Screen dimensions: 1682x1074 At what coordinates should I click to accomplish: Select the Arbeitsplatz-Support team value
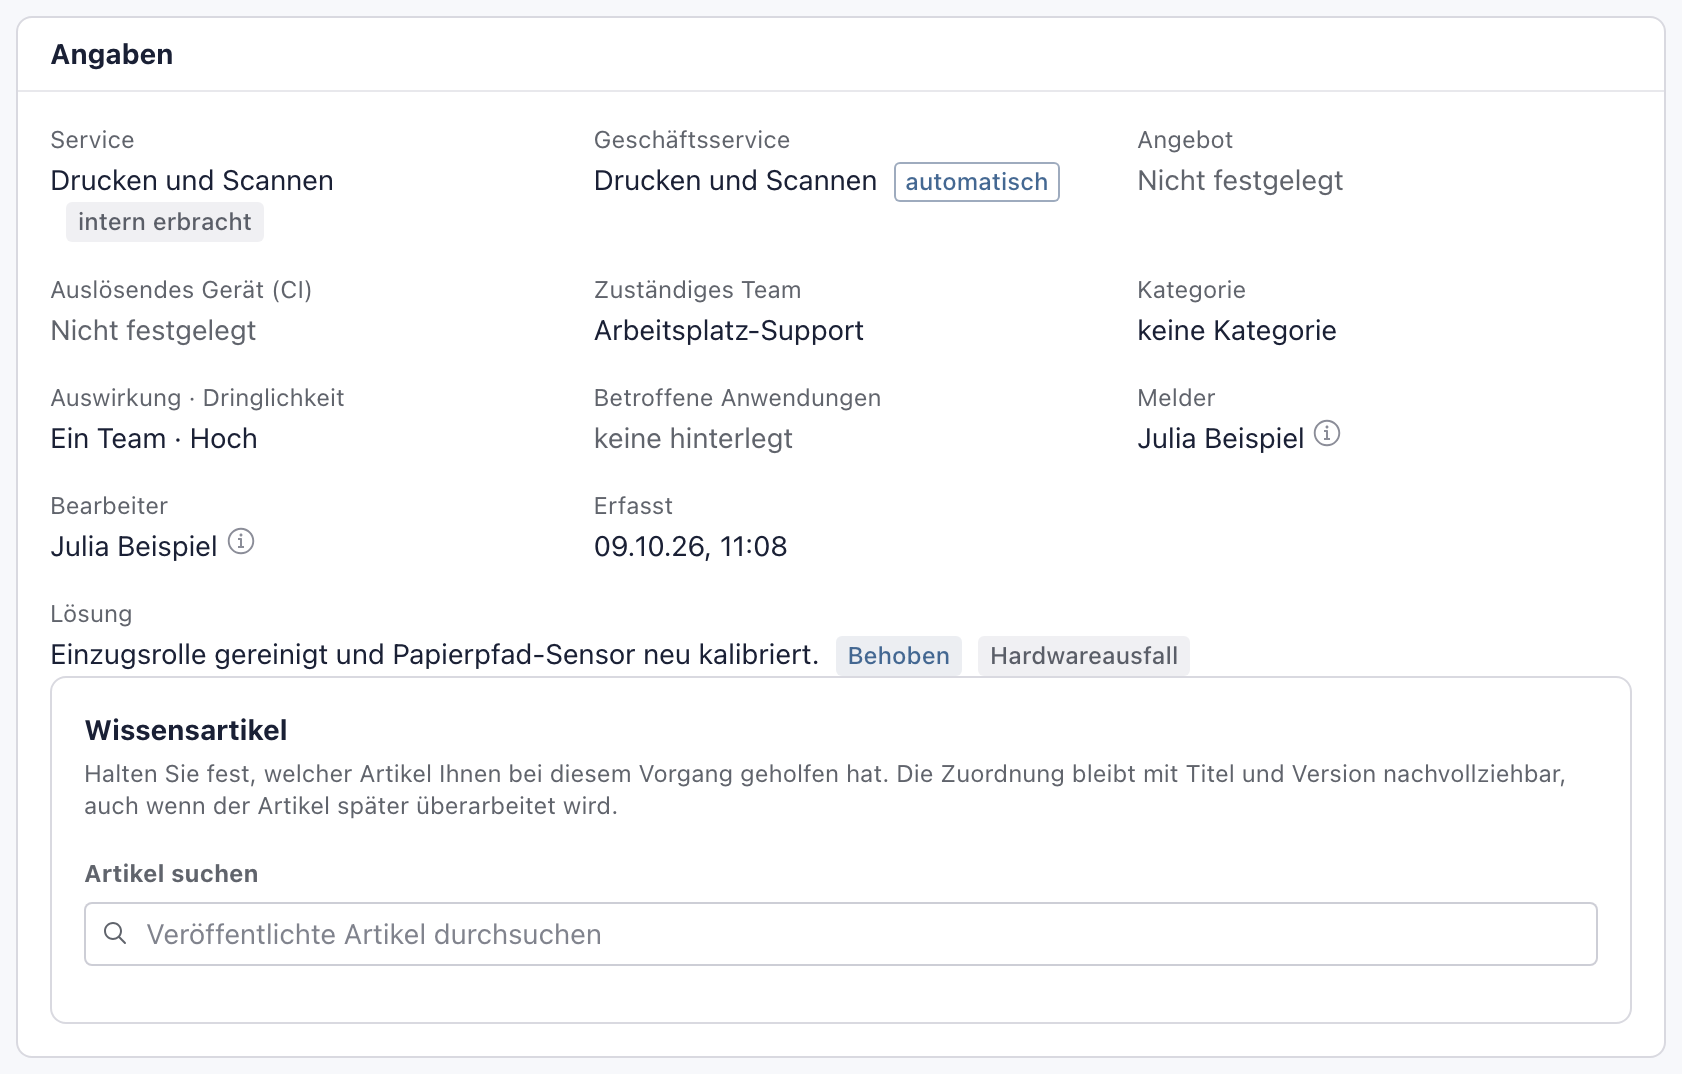tap(729, 331)
